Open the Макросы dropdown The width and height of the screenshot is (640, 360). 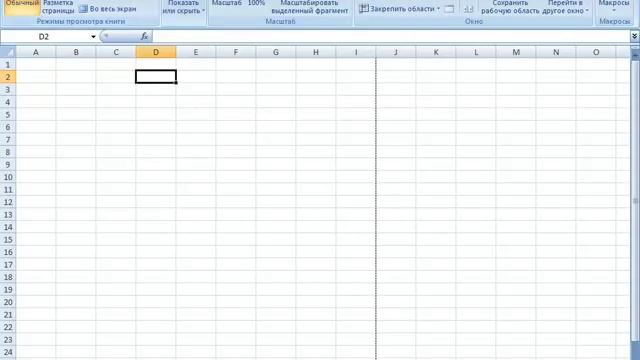click(x=614, y=6)
